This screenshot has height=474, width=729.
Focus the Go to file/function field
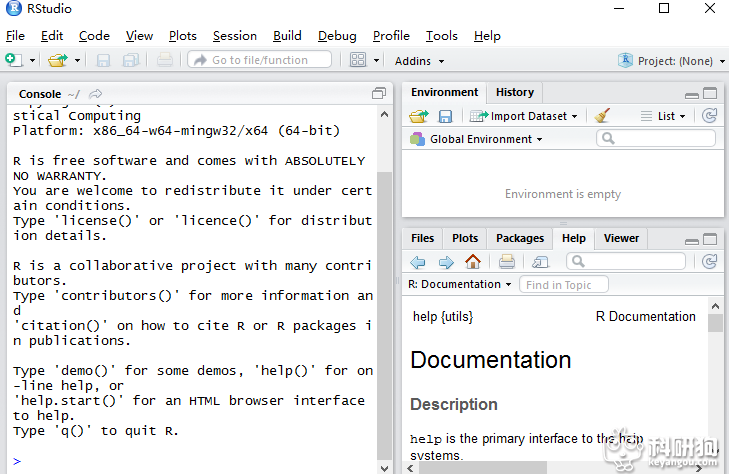[259, 60]
